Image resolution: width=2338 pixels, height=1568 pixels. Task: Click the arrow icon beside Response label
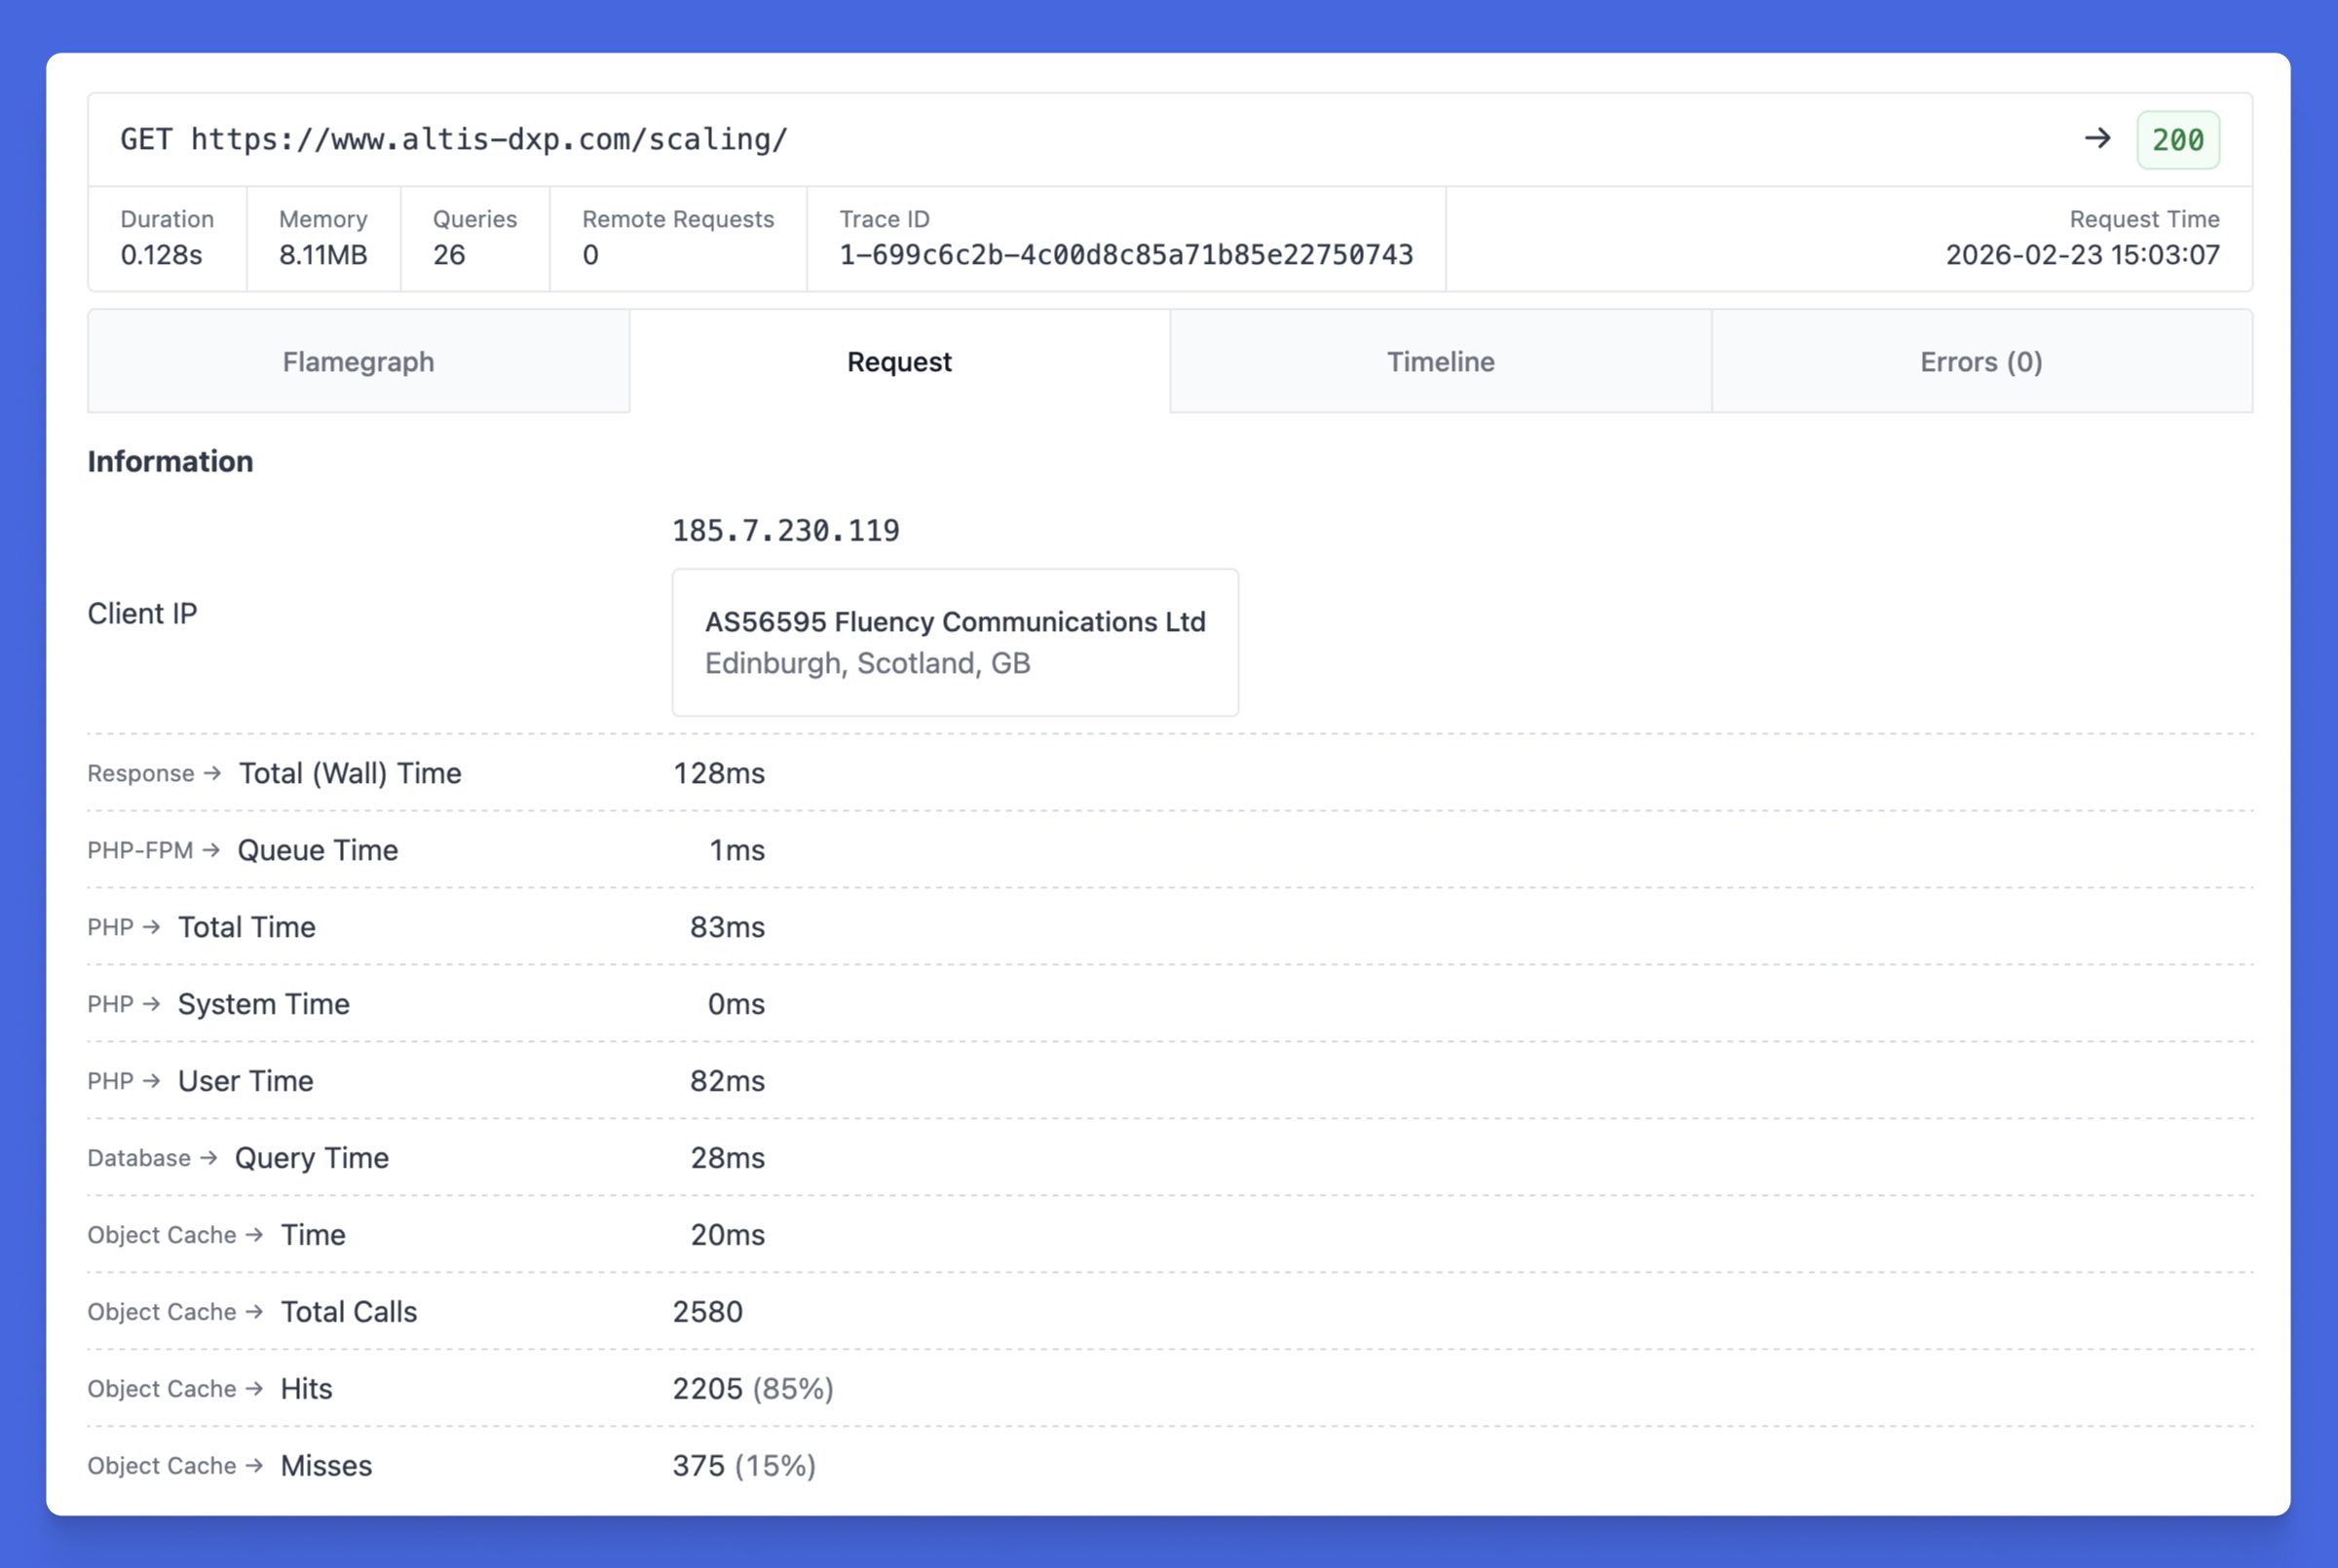[x=212, y=773]
